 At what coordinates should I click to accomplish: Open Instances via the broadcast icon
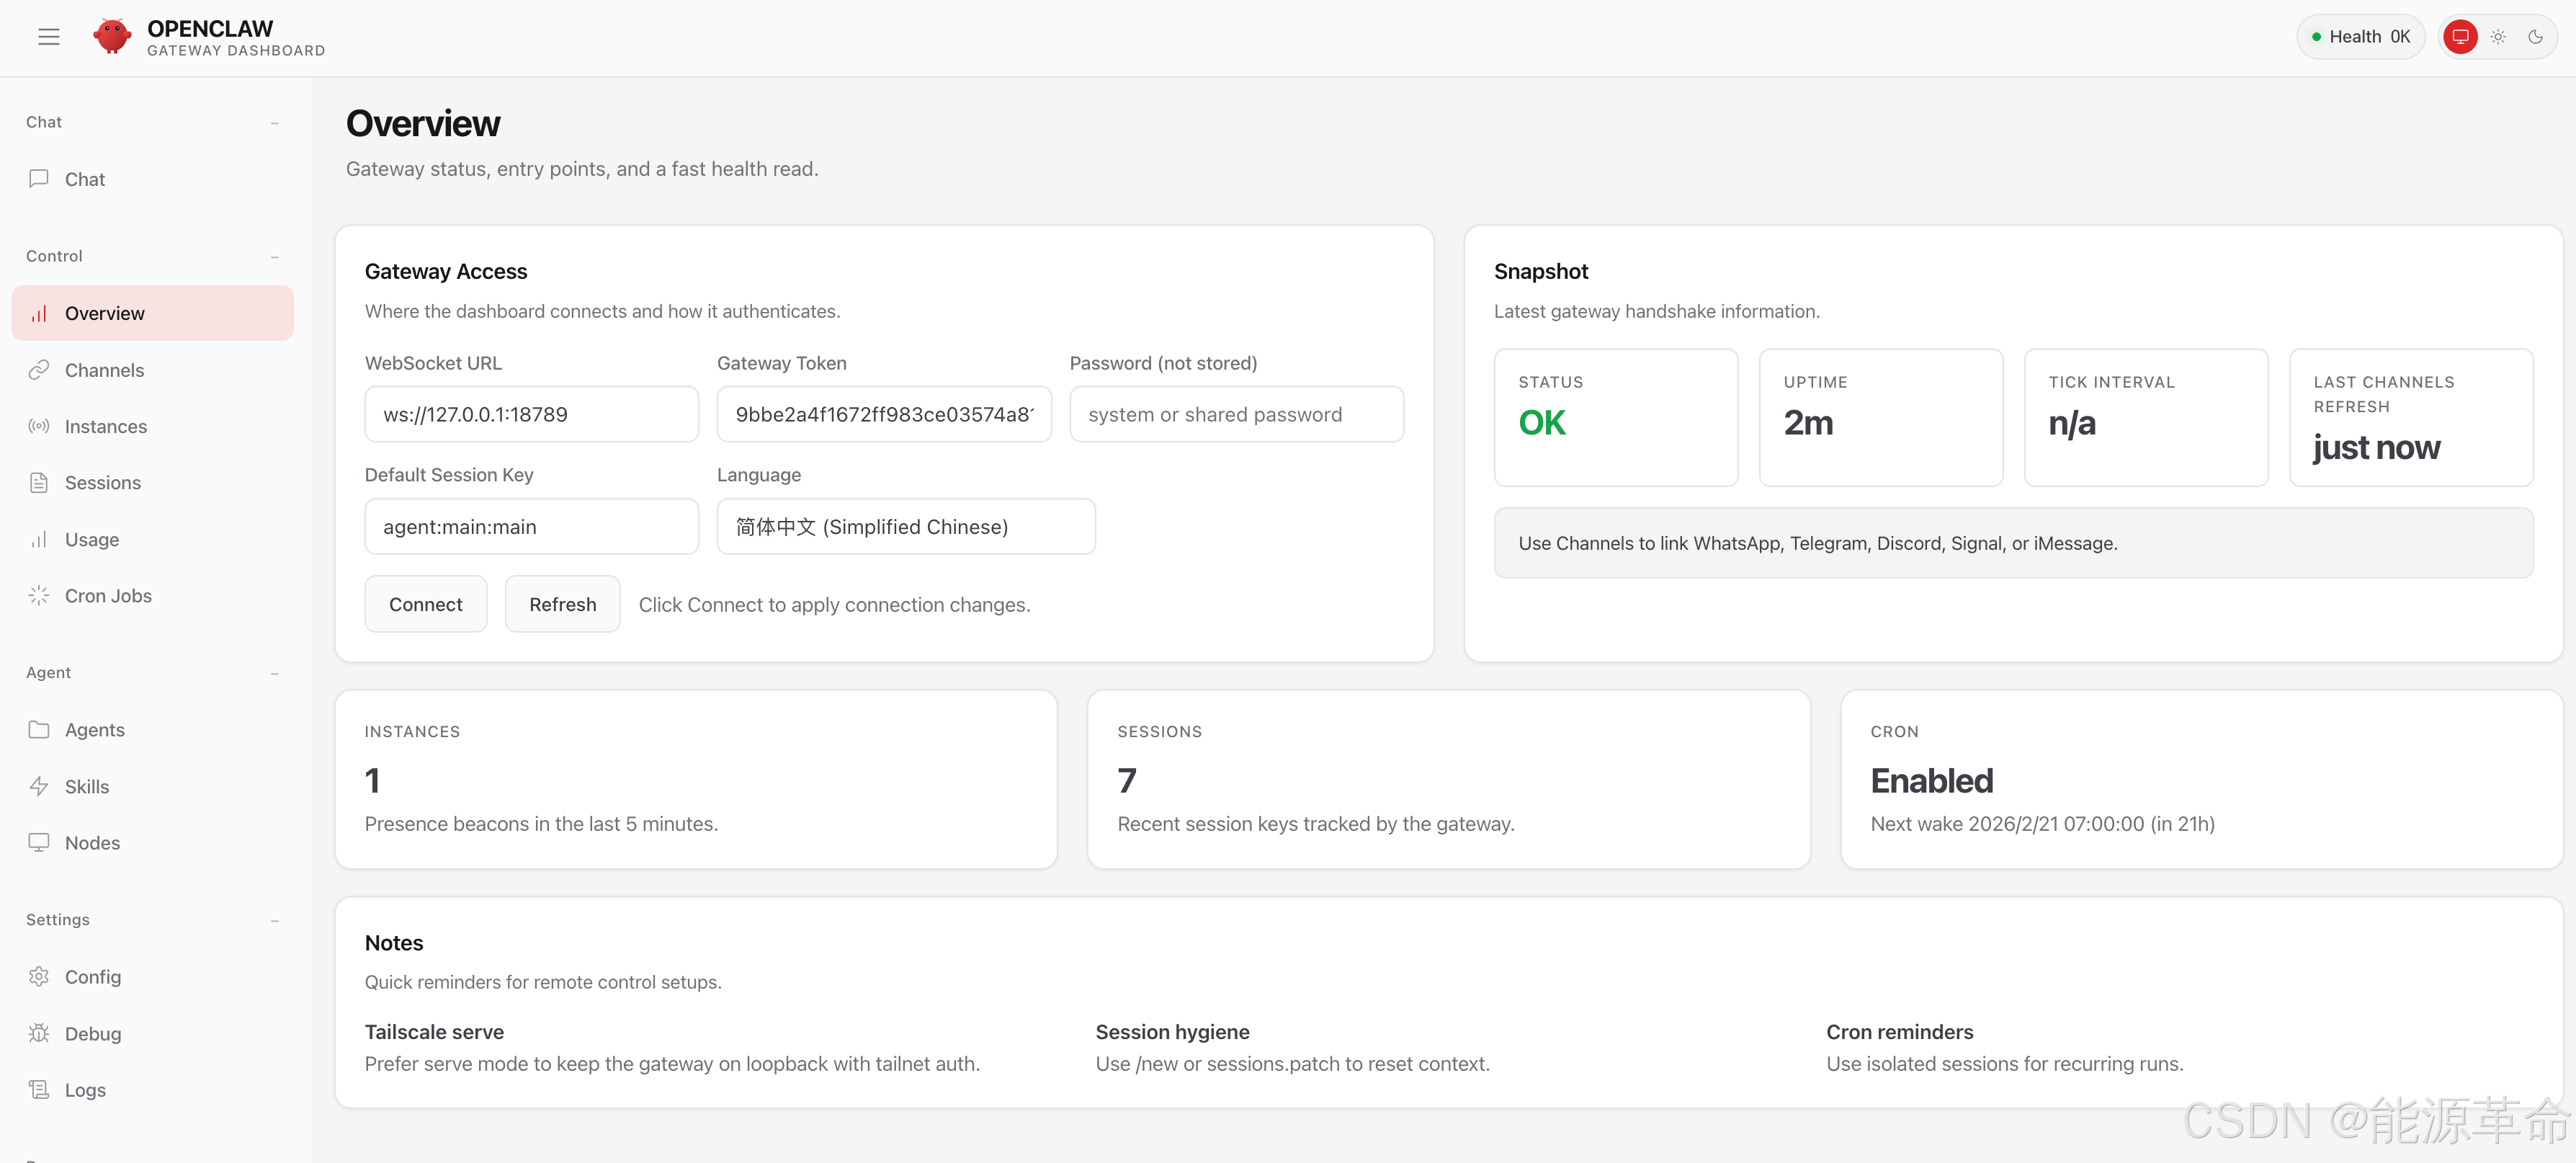39,426
